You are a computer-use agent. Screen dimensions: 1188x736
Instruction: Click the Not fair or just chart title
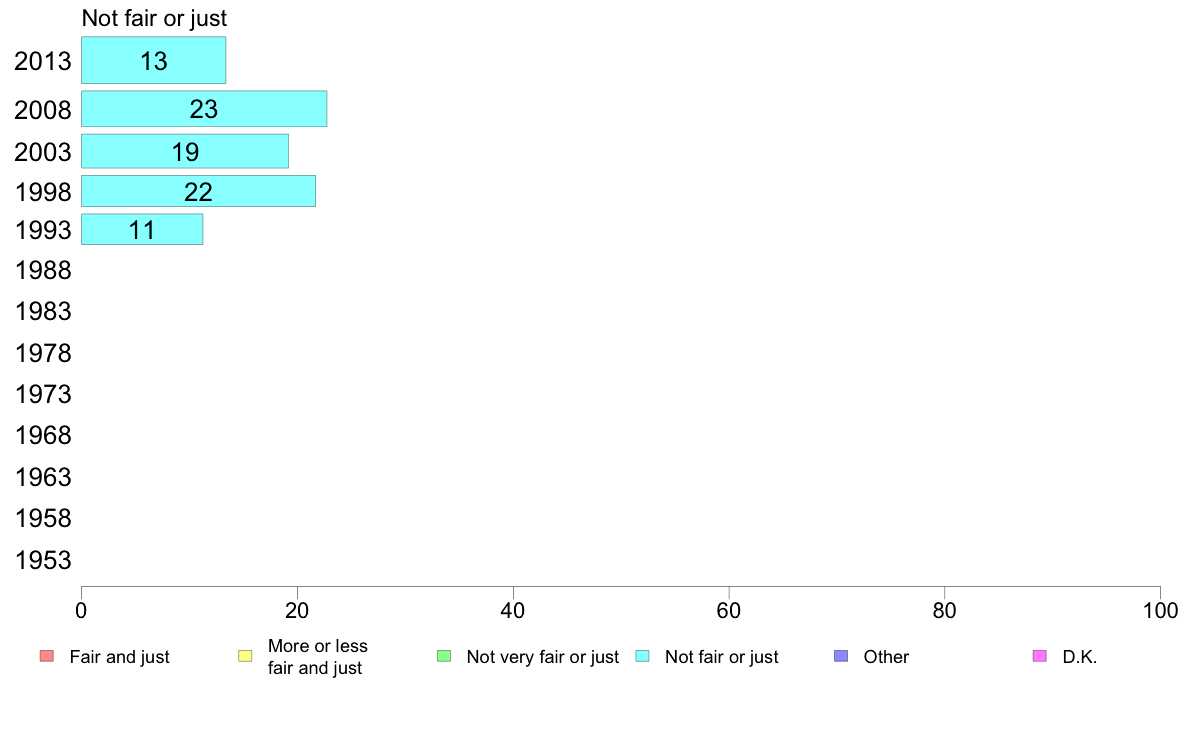click(154, 18)
